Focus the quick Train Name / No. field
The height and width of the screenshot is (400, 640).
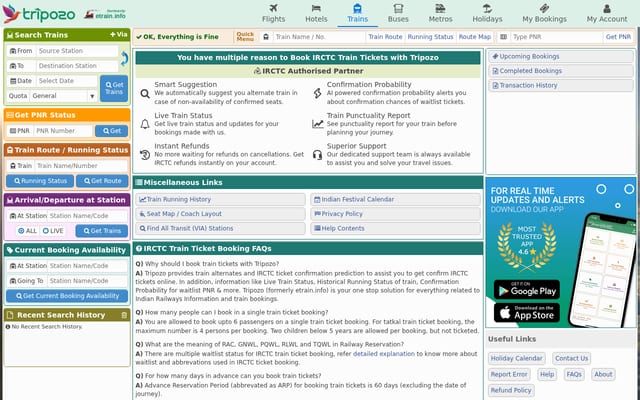(x=319, y=37)
